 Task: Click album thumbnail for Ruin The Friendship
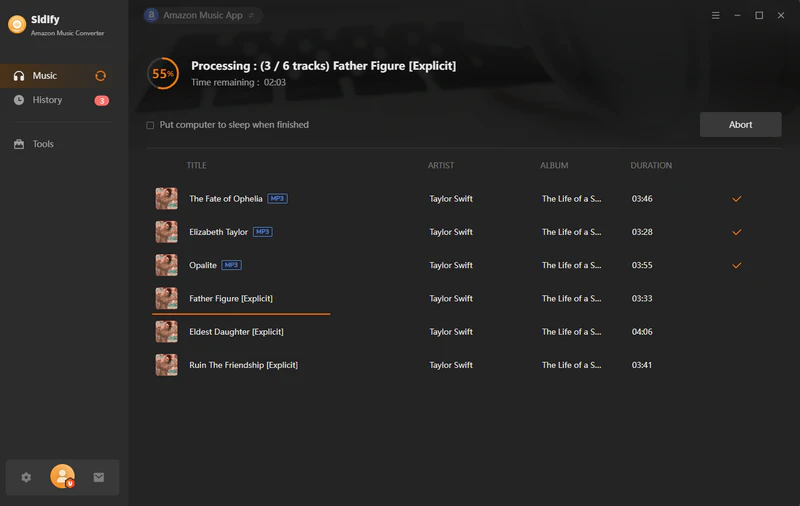pyautogui.click(x=167, y=365)
